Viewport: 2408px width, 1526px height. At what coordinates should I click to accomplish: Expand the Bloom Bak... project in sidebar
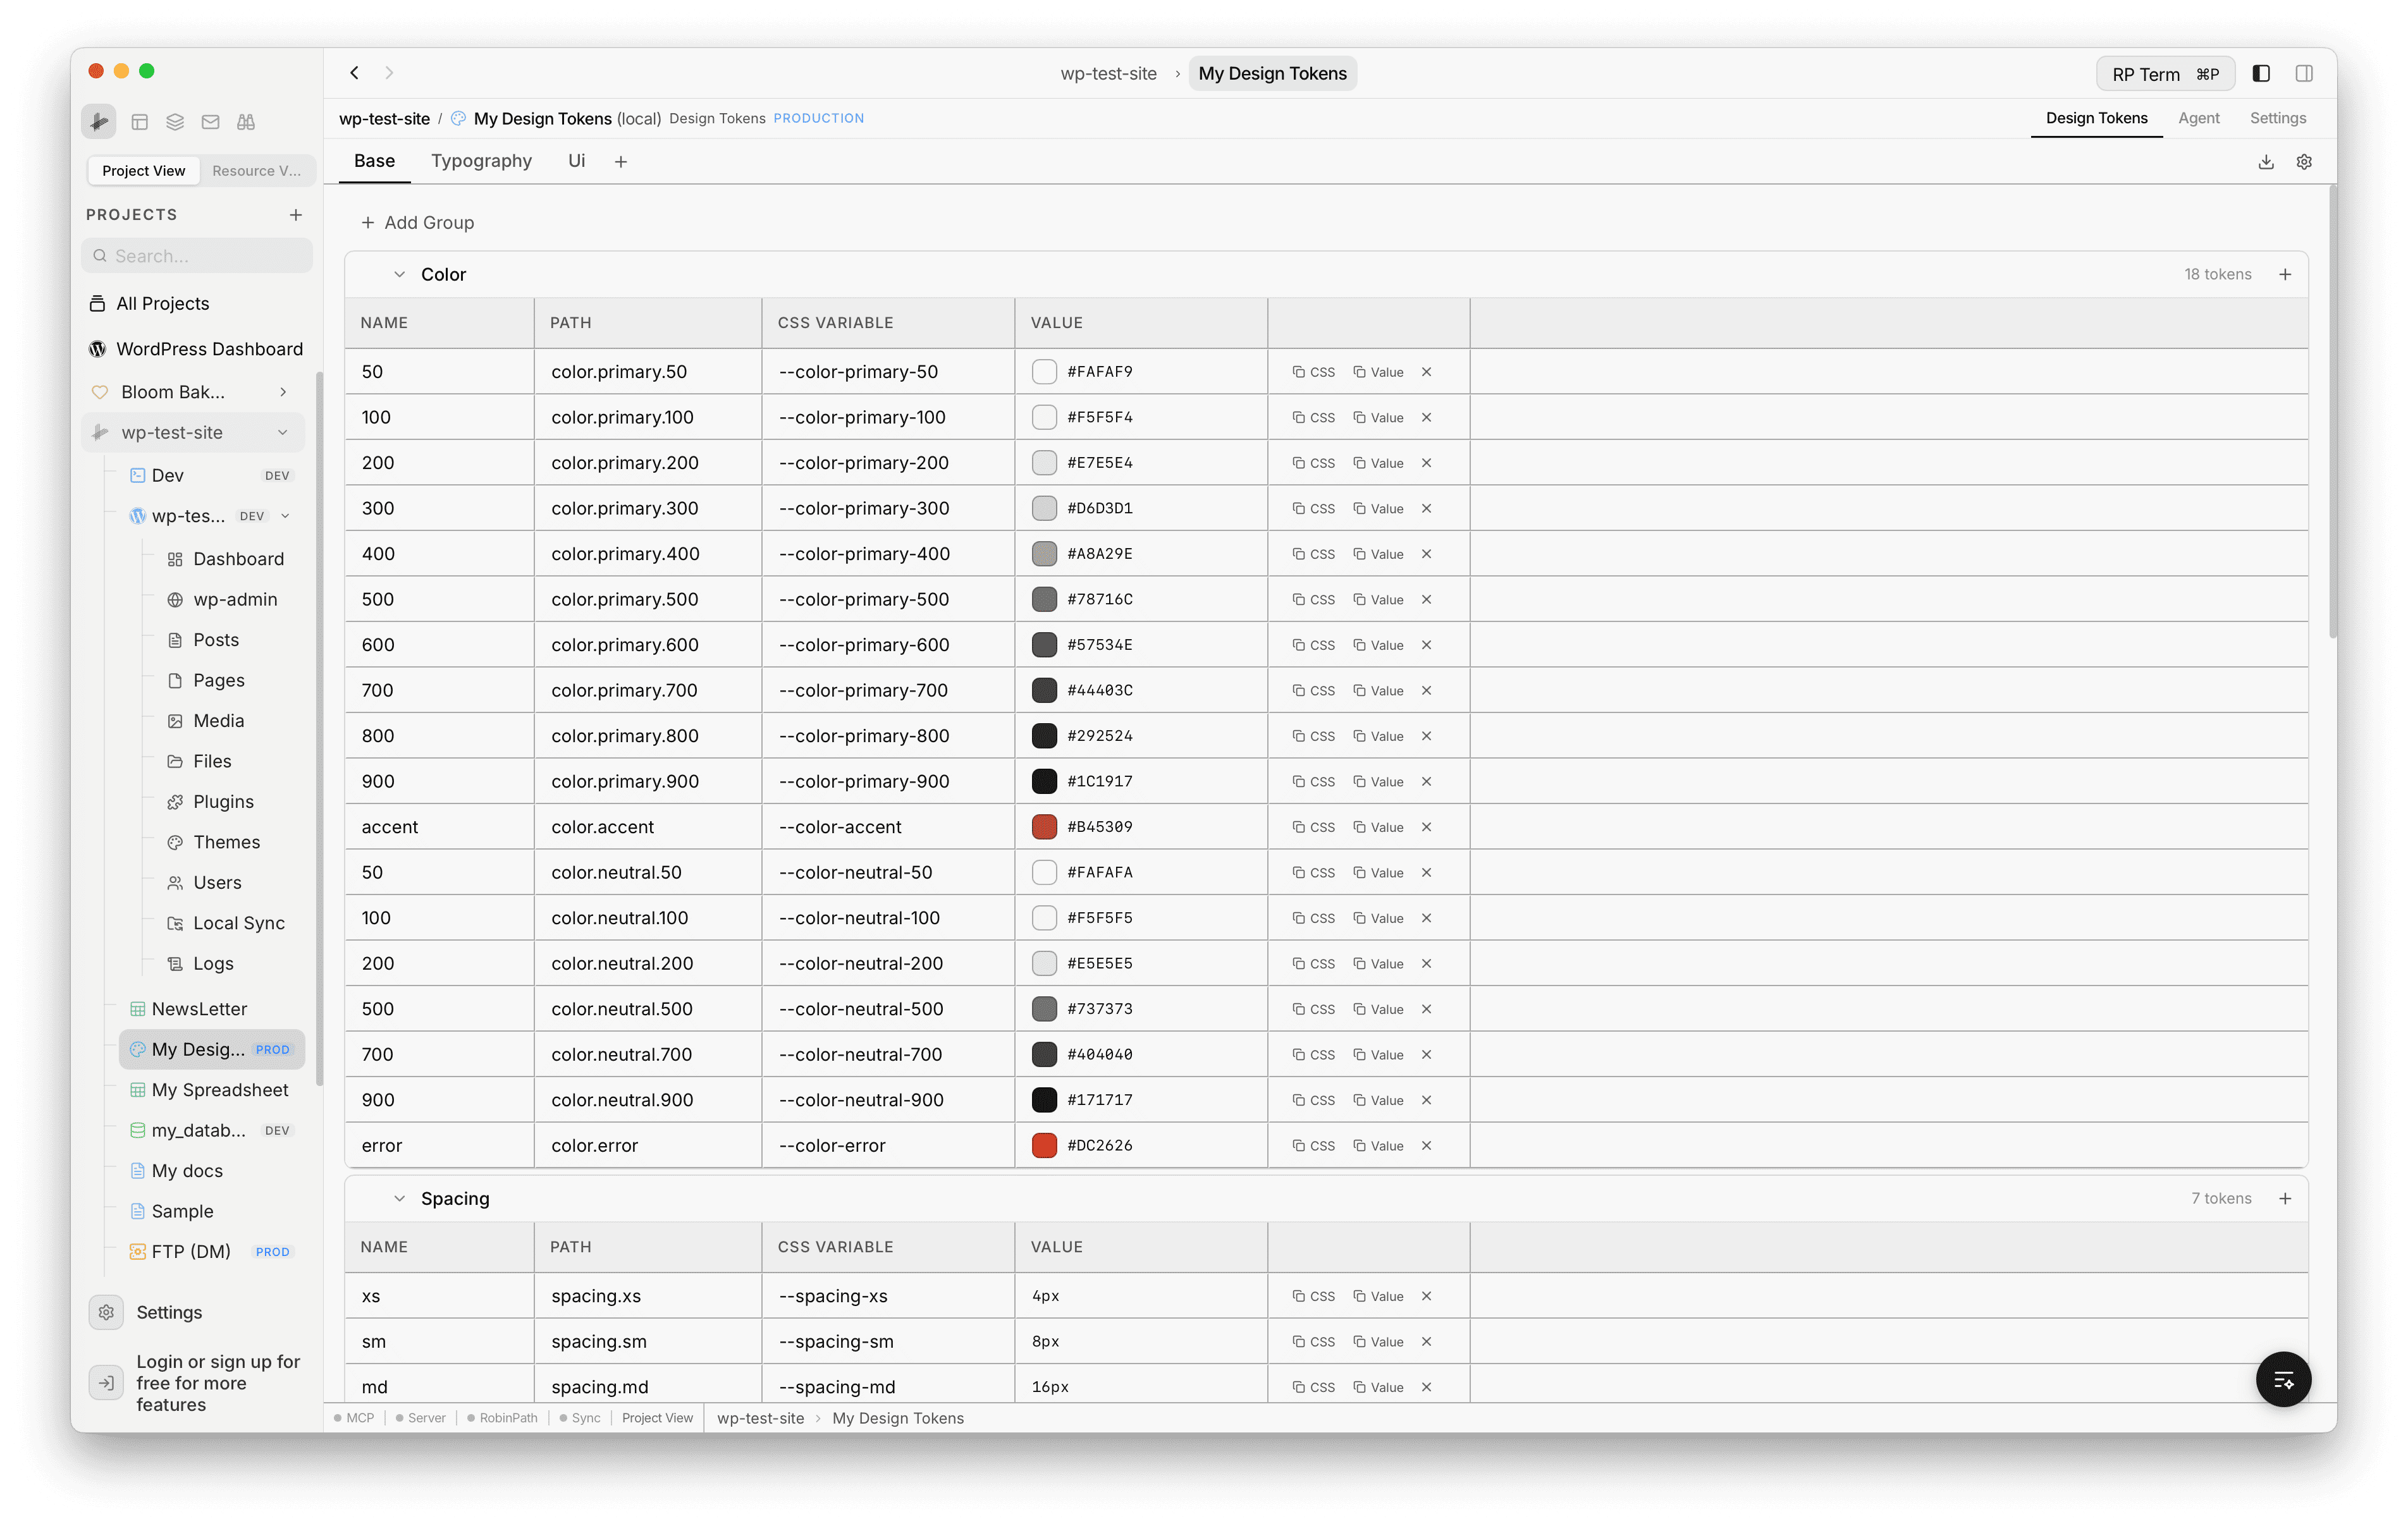click(x=283, y=392)
